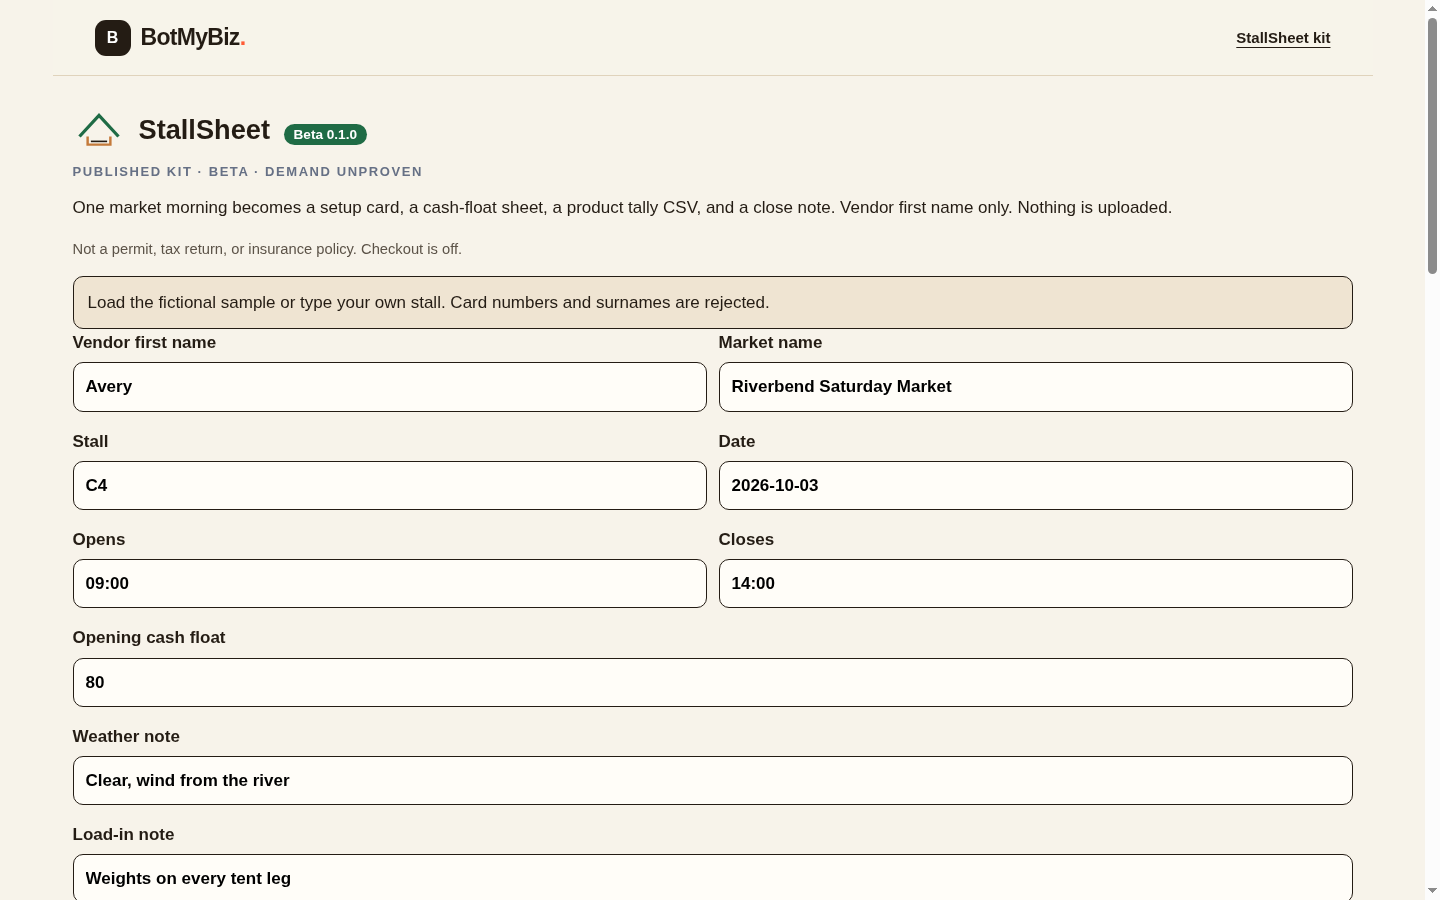Click the 'Weather note' label
The width and height of the screenshot is (1440, 900).
(126, 736)
